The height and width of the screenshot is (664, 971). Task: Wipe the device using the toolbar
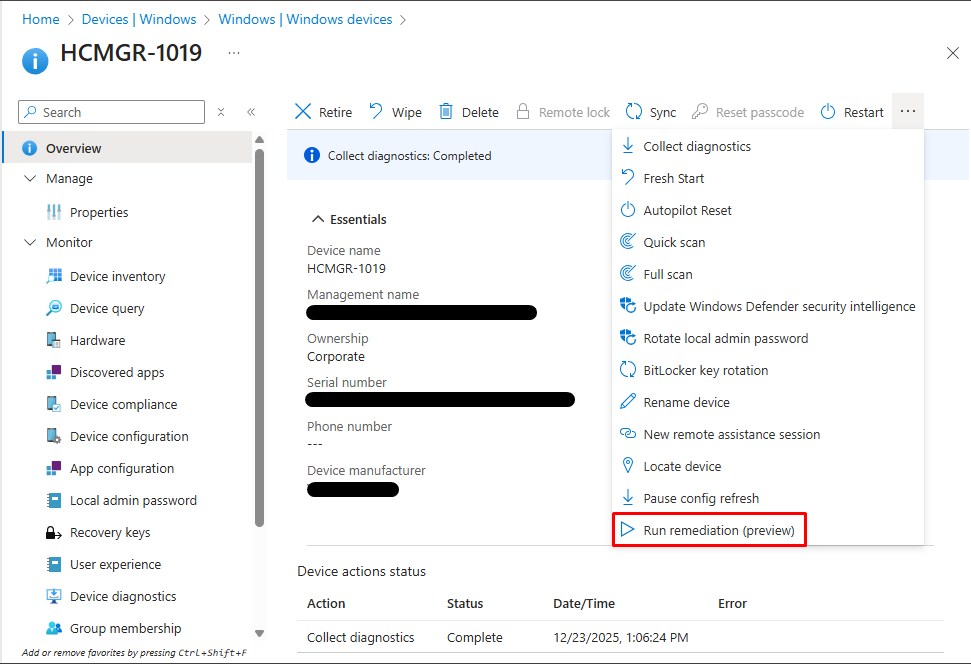tap(395, 111)
